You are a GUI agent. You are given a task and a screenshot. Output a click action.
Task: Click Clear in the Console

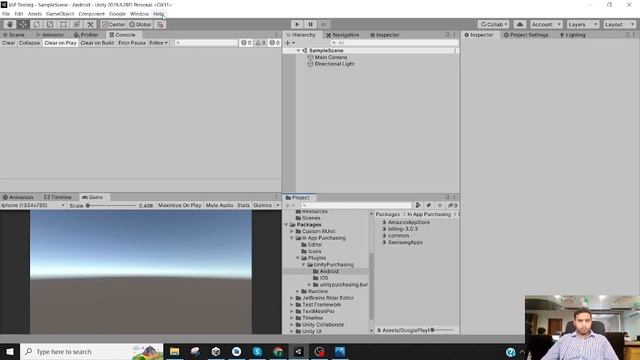(8, 43)
